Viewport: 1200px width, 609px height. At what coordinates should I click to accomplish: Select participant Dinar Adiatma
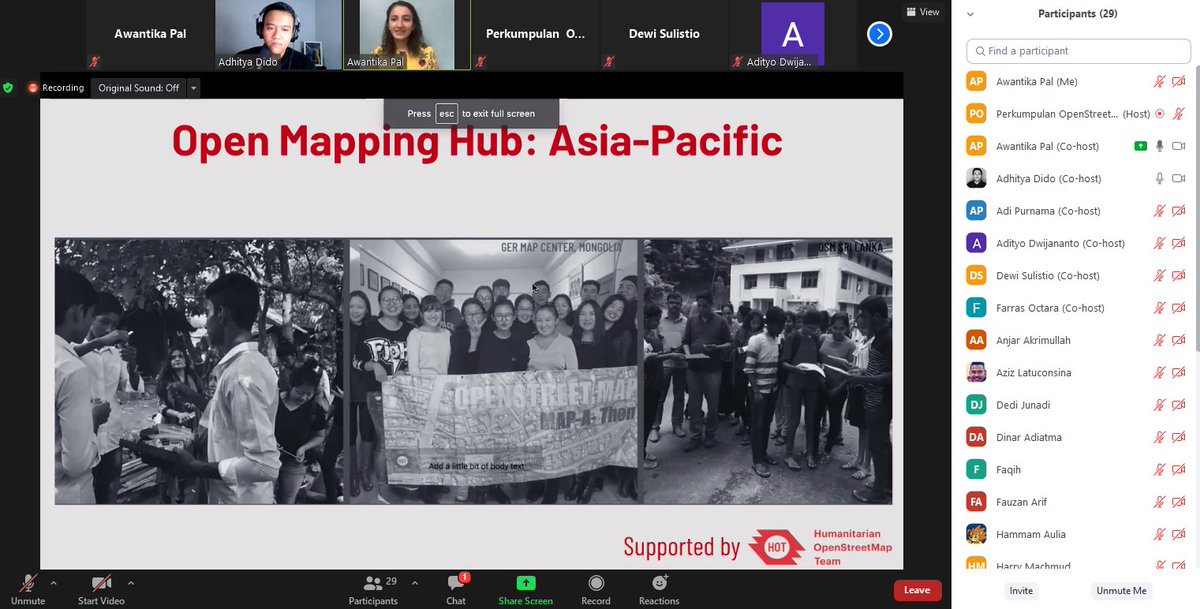[x=1076, y=437]
